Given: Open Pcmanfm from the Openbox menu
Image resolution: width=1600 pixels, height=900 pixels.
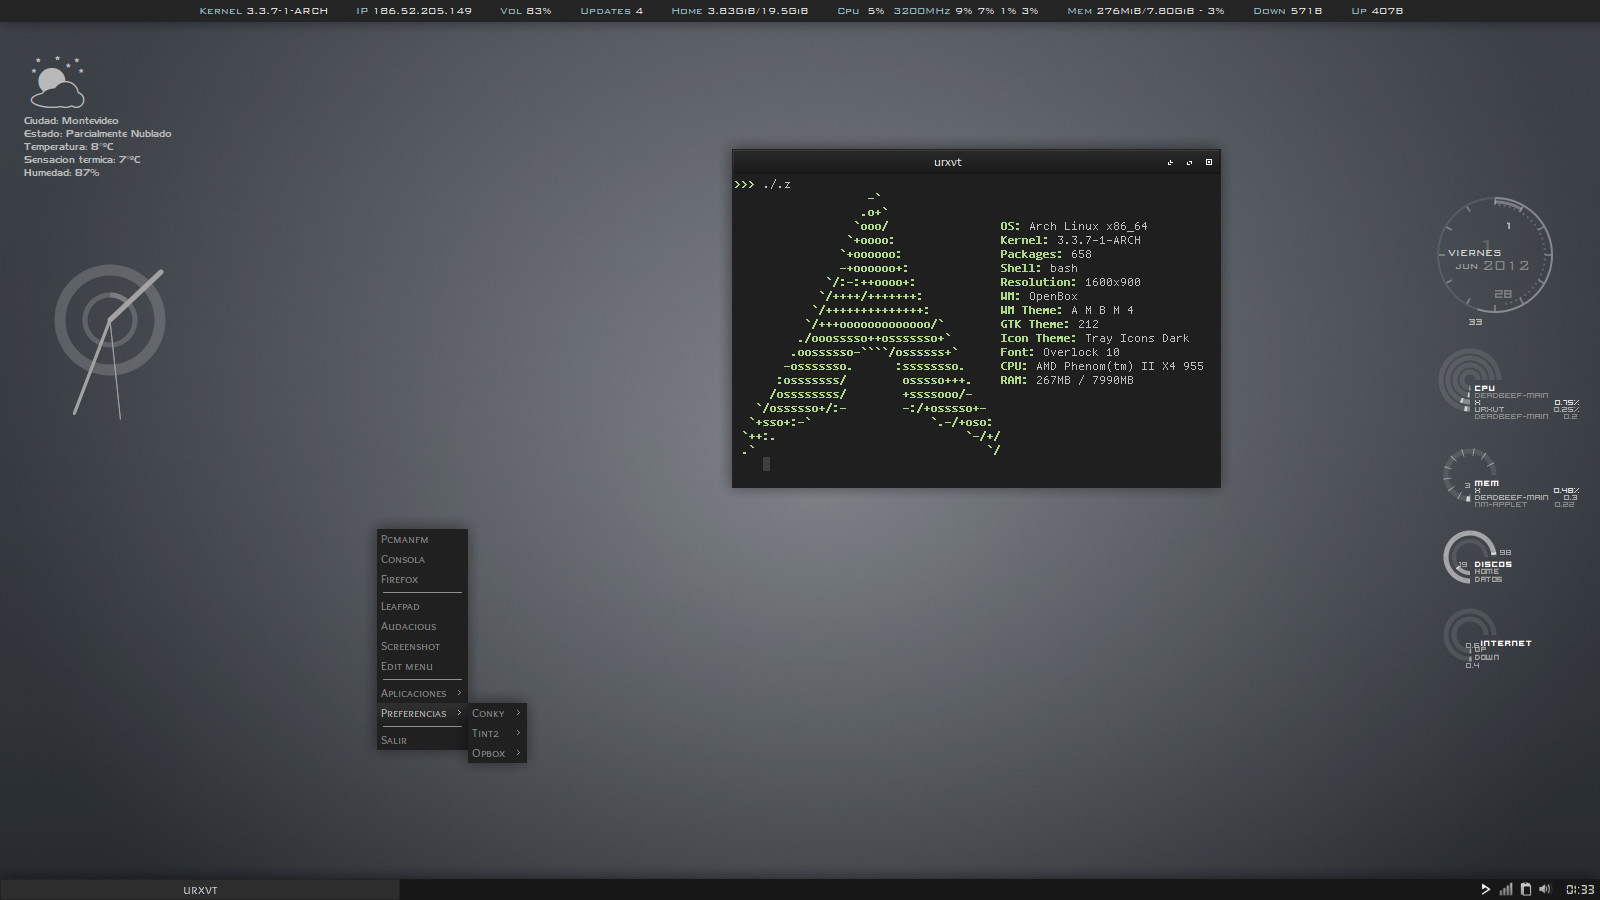Looking at the screenshot, I should (421, 539).
